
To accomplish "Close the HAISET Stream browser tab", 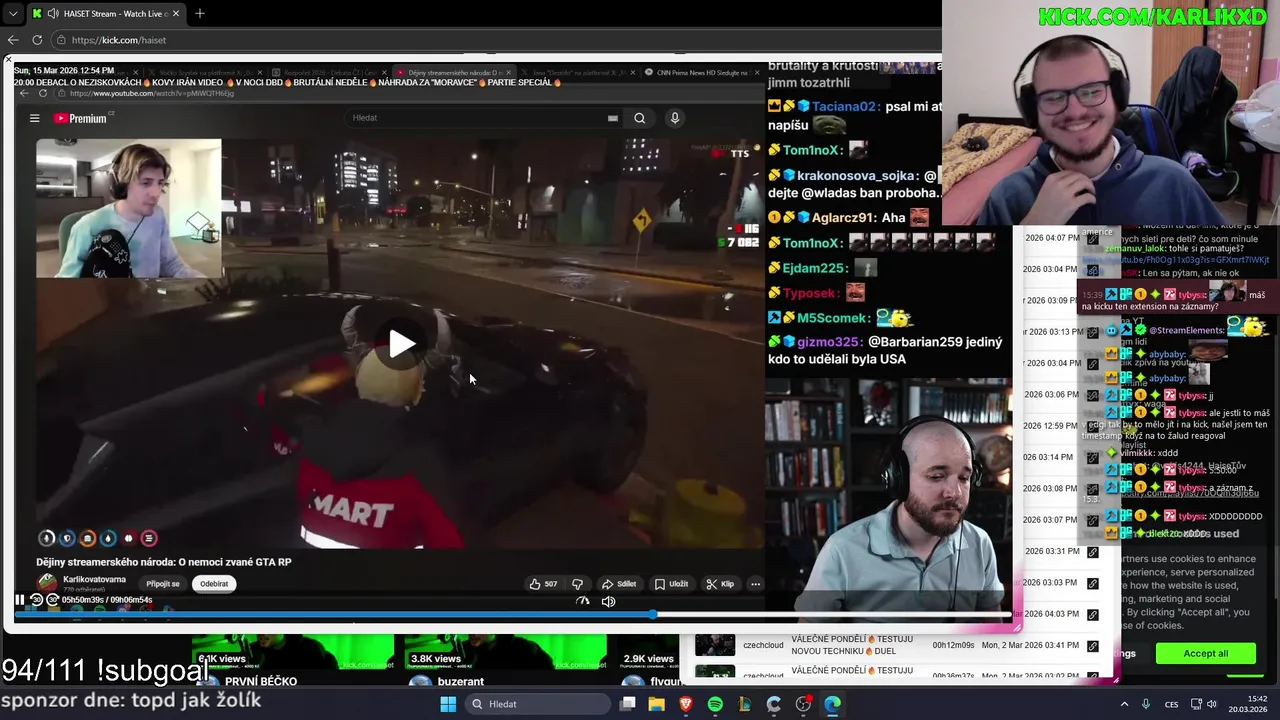I will [x=176, y=14].
